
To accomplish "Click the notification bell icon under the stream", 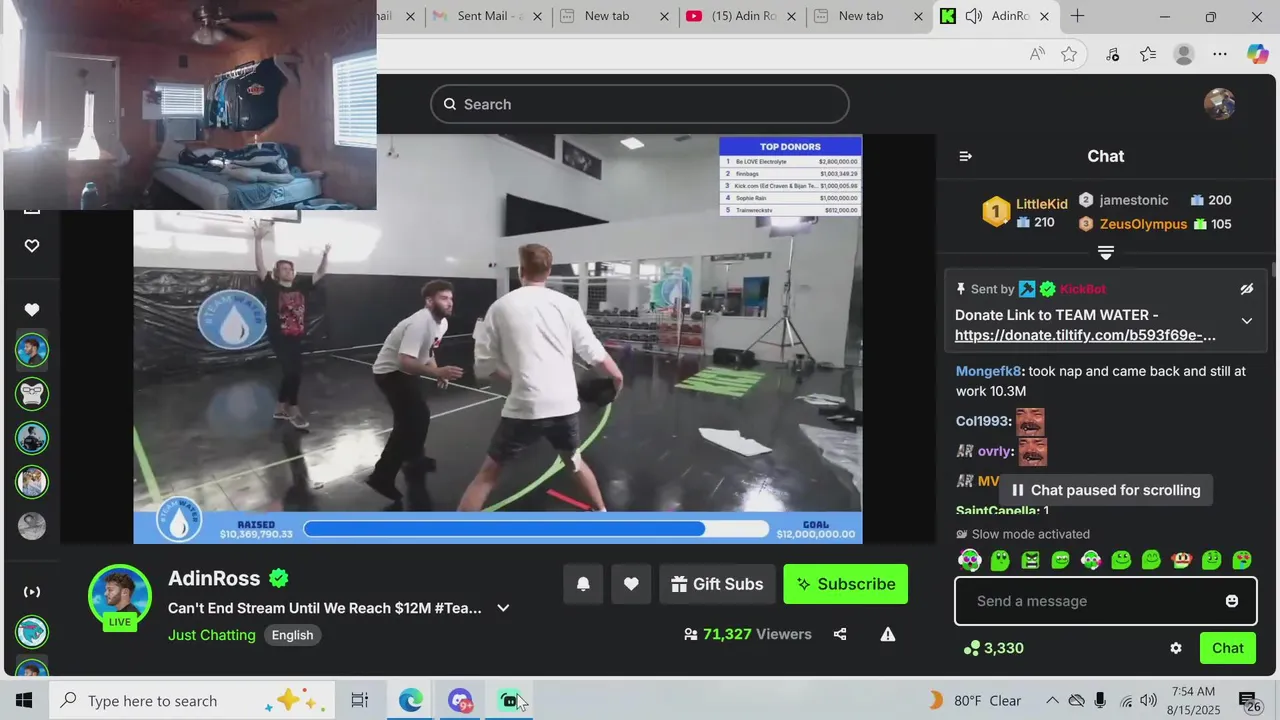I will (x=583, y=584).
